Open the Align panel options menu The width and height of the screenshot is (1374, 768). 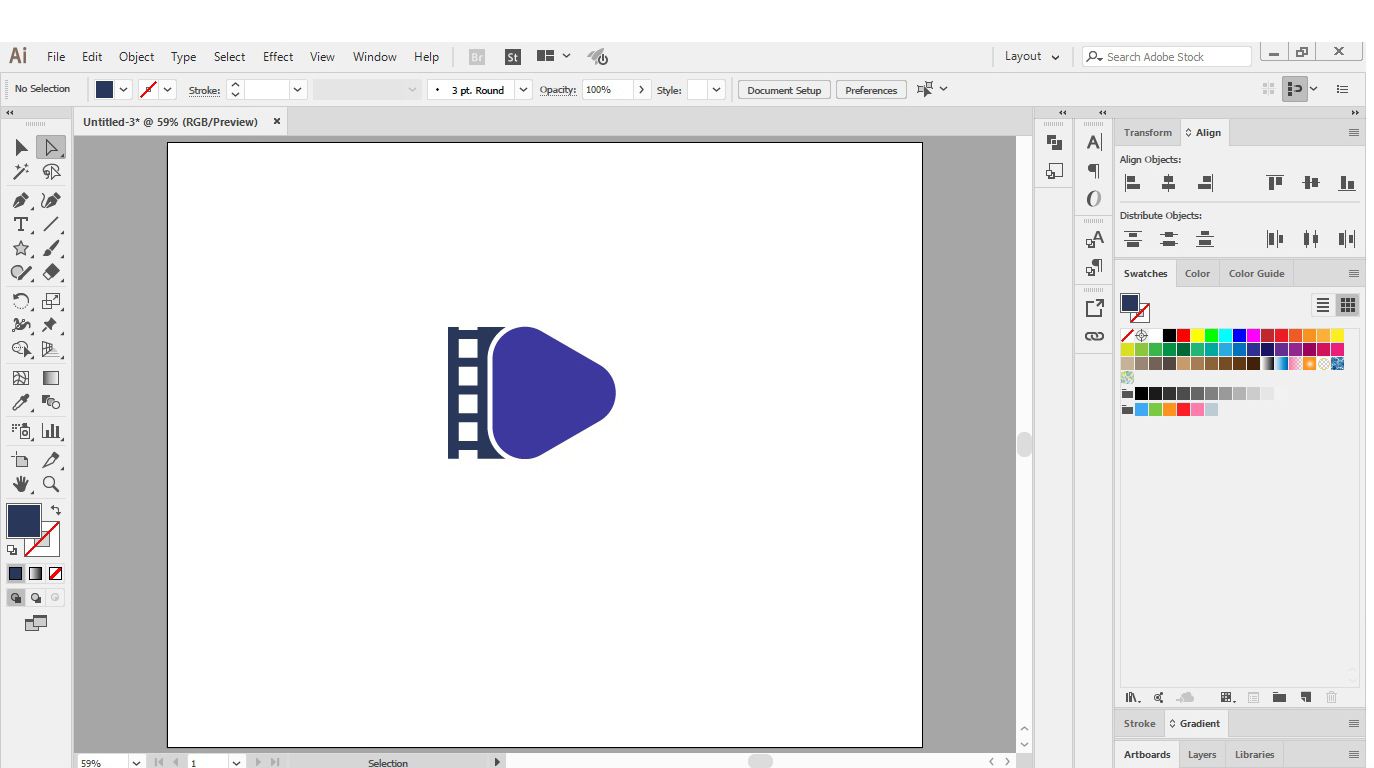pos(1354,133)
